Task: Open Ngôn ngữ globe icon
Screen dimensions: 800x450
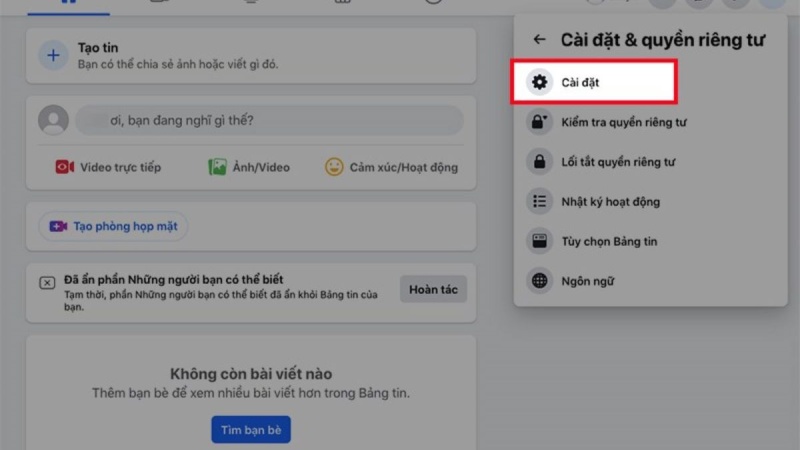Action: coord(539,281)
